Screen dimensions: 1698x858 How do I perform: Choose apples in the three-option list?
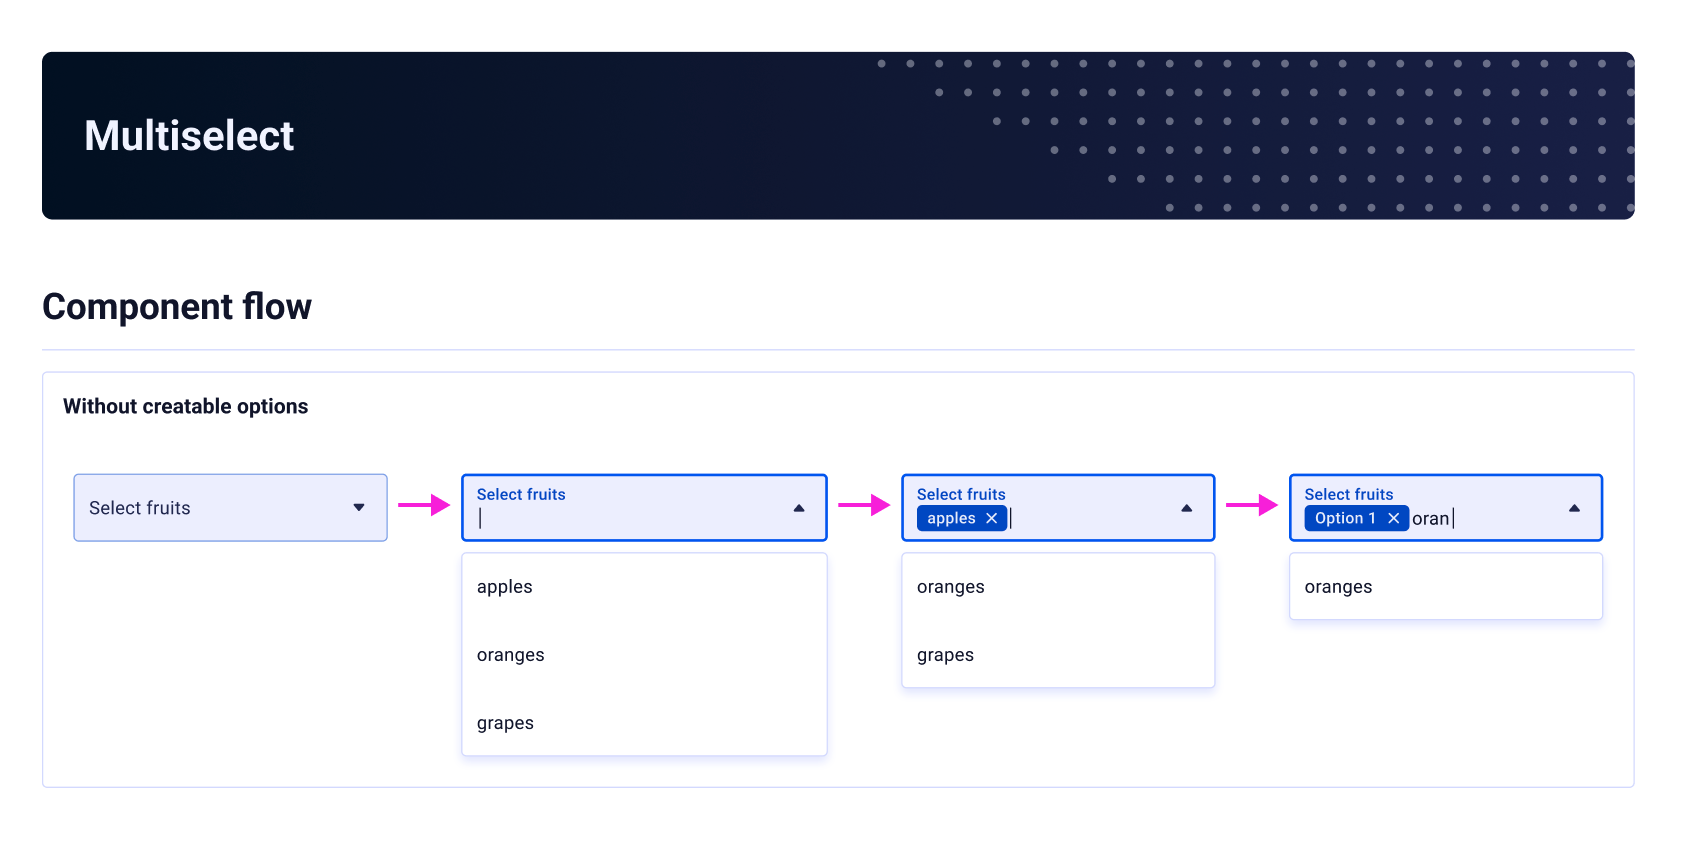[x=644, y=587]
